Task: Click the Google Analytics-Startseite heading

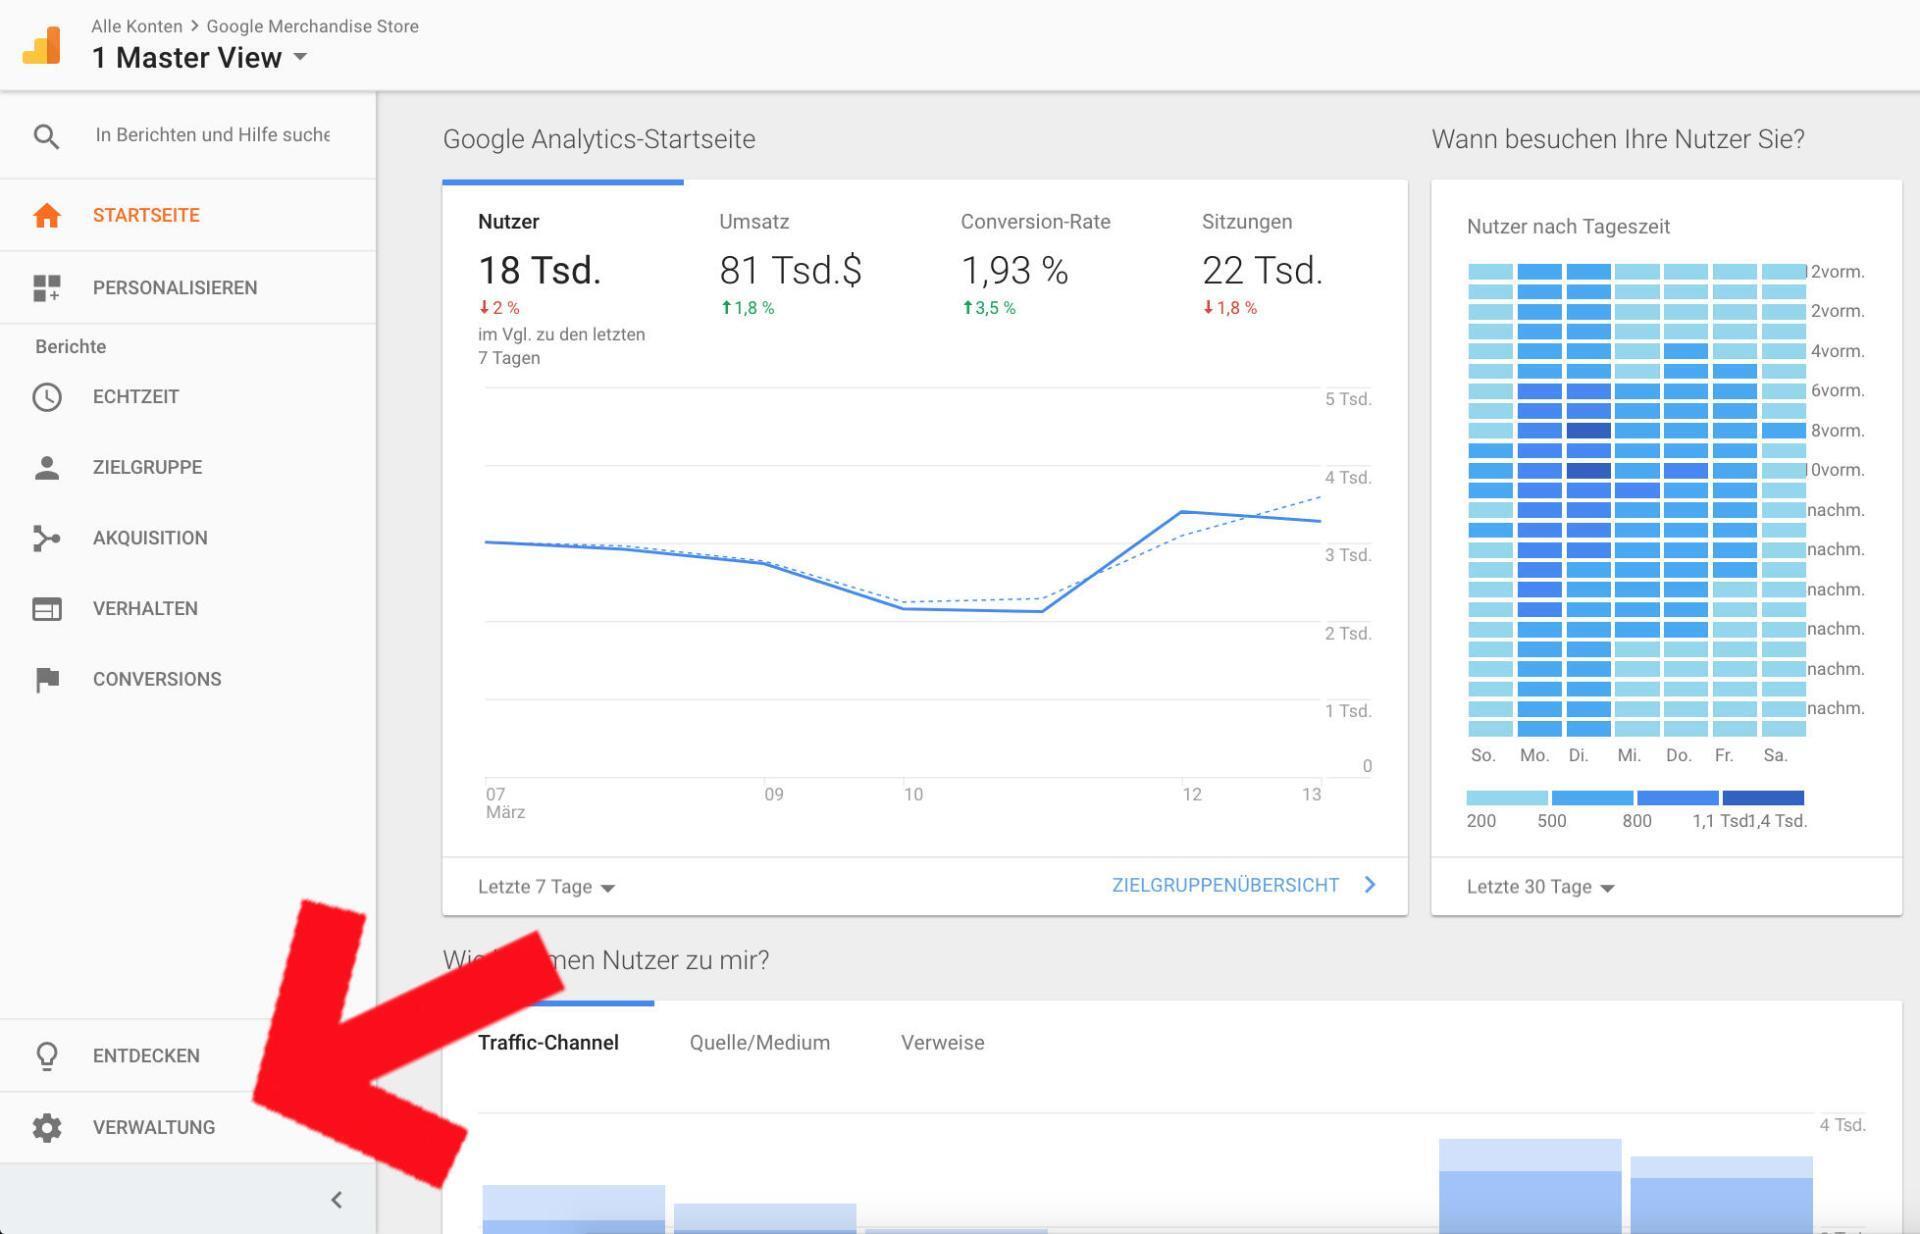Action: click(x=599, y=139)
